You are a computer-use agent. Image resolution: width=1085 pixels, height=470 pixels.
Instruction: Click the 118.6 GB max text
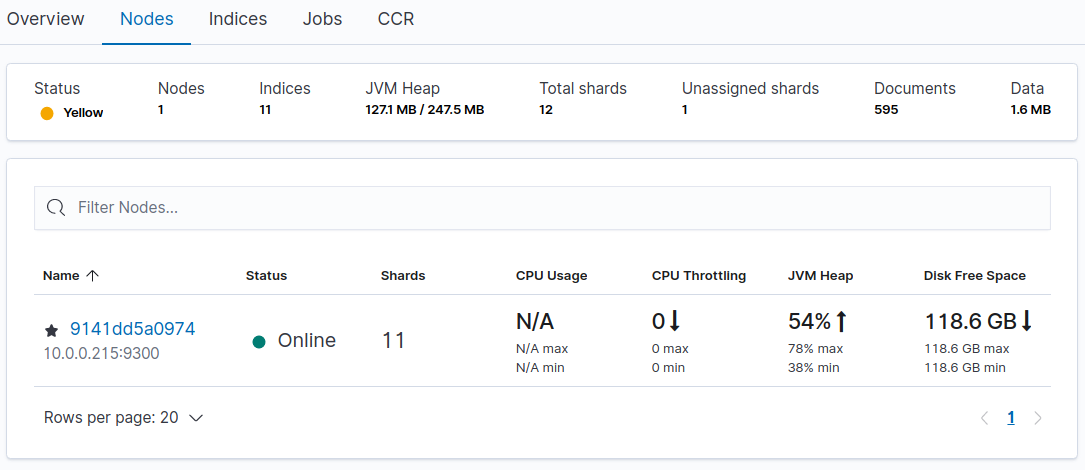coord(967,348)
